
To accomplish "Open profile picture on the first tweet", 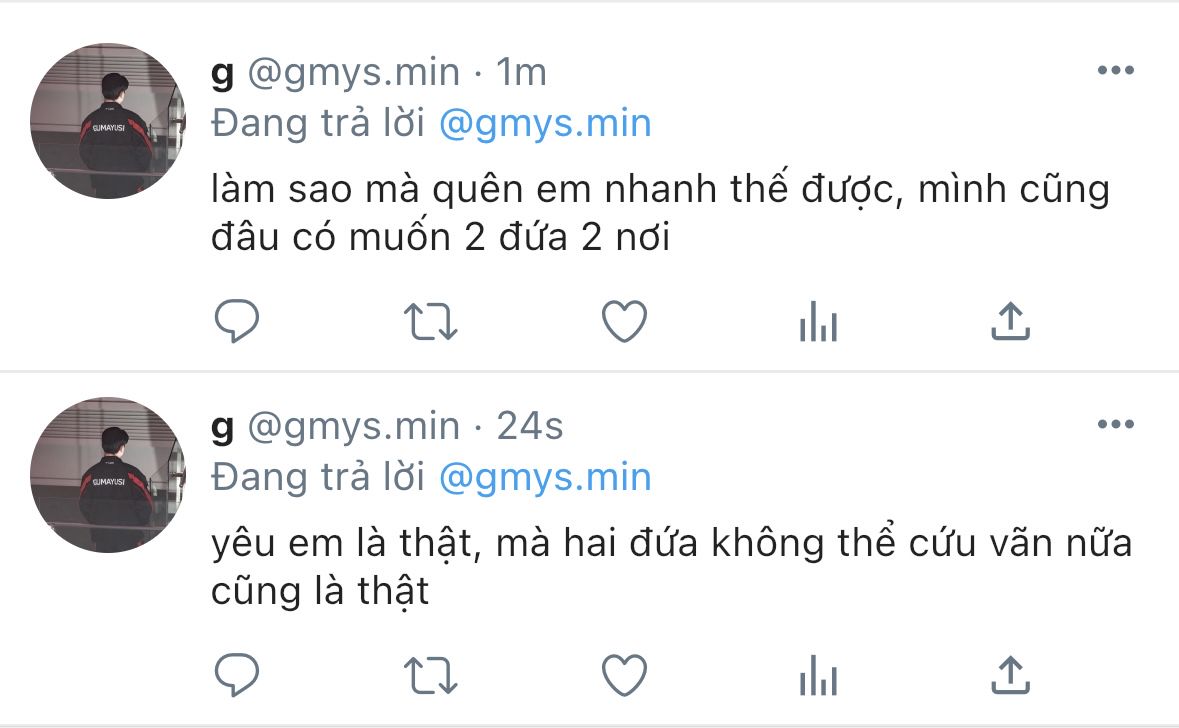I will (108, 121).
